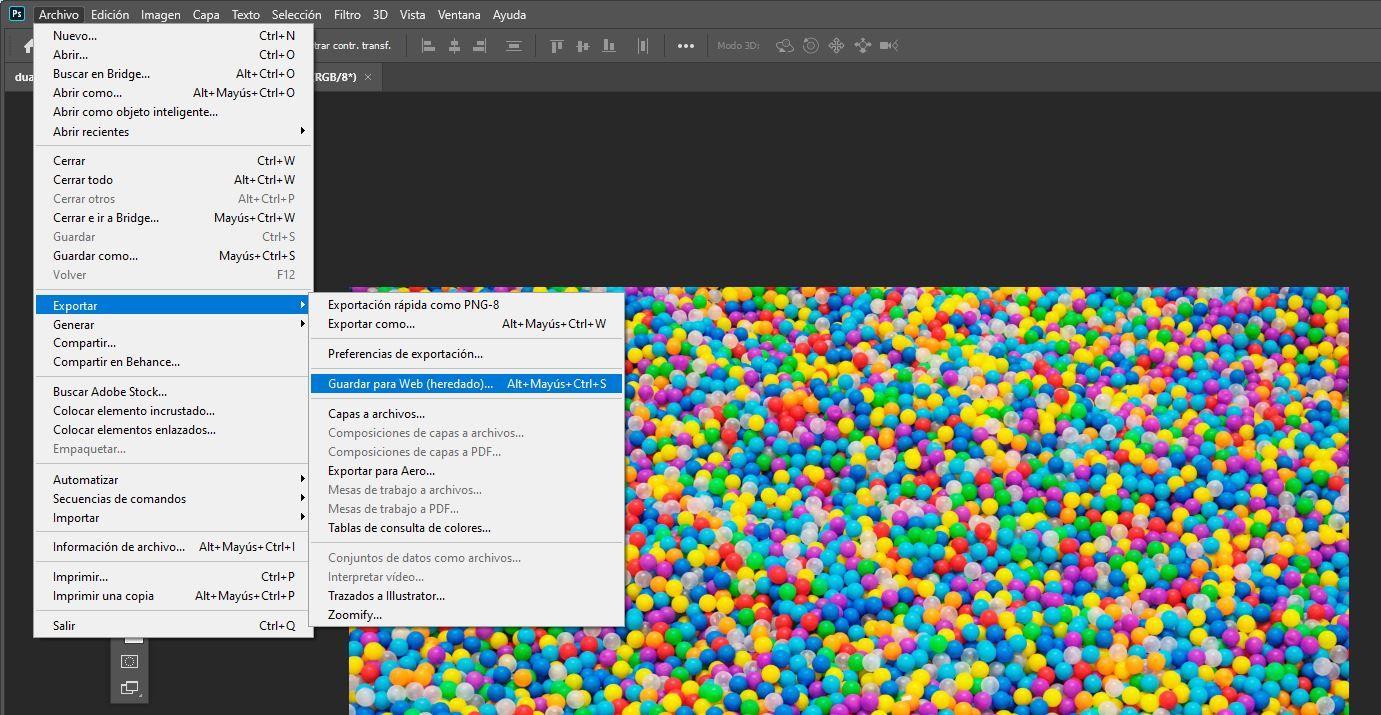The image size is (1381, 715).
Task: Choose Nuevo... from Archivo menu
Action: (174, 36)
